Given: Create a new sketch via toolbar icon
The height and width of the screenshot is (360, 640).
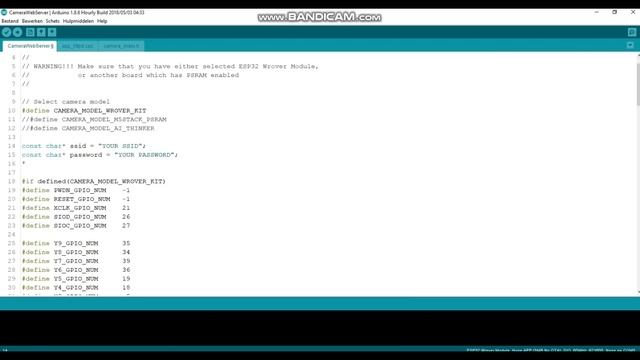Looking at the screenshot, I should pos(30,32).
